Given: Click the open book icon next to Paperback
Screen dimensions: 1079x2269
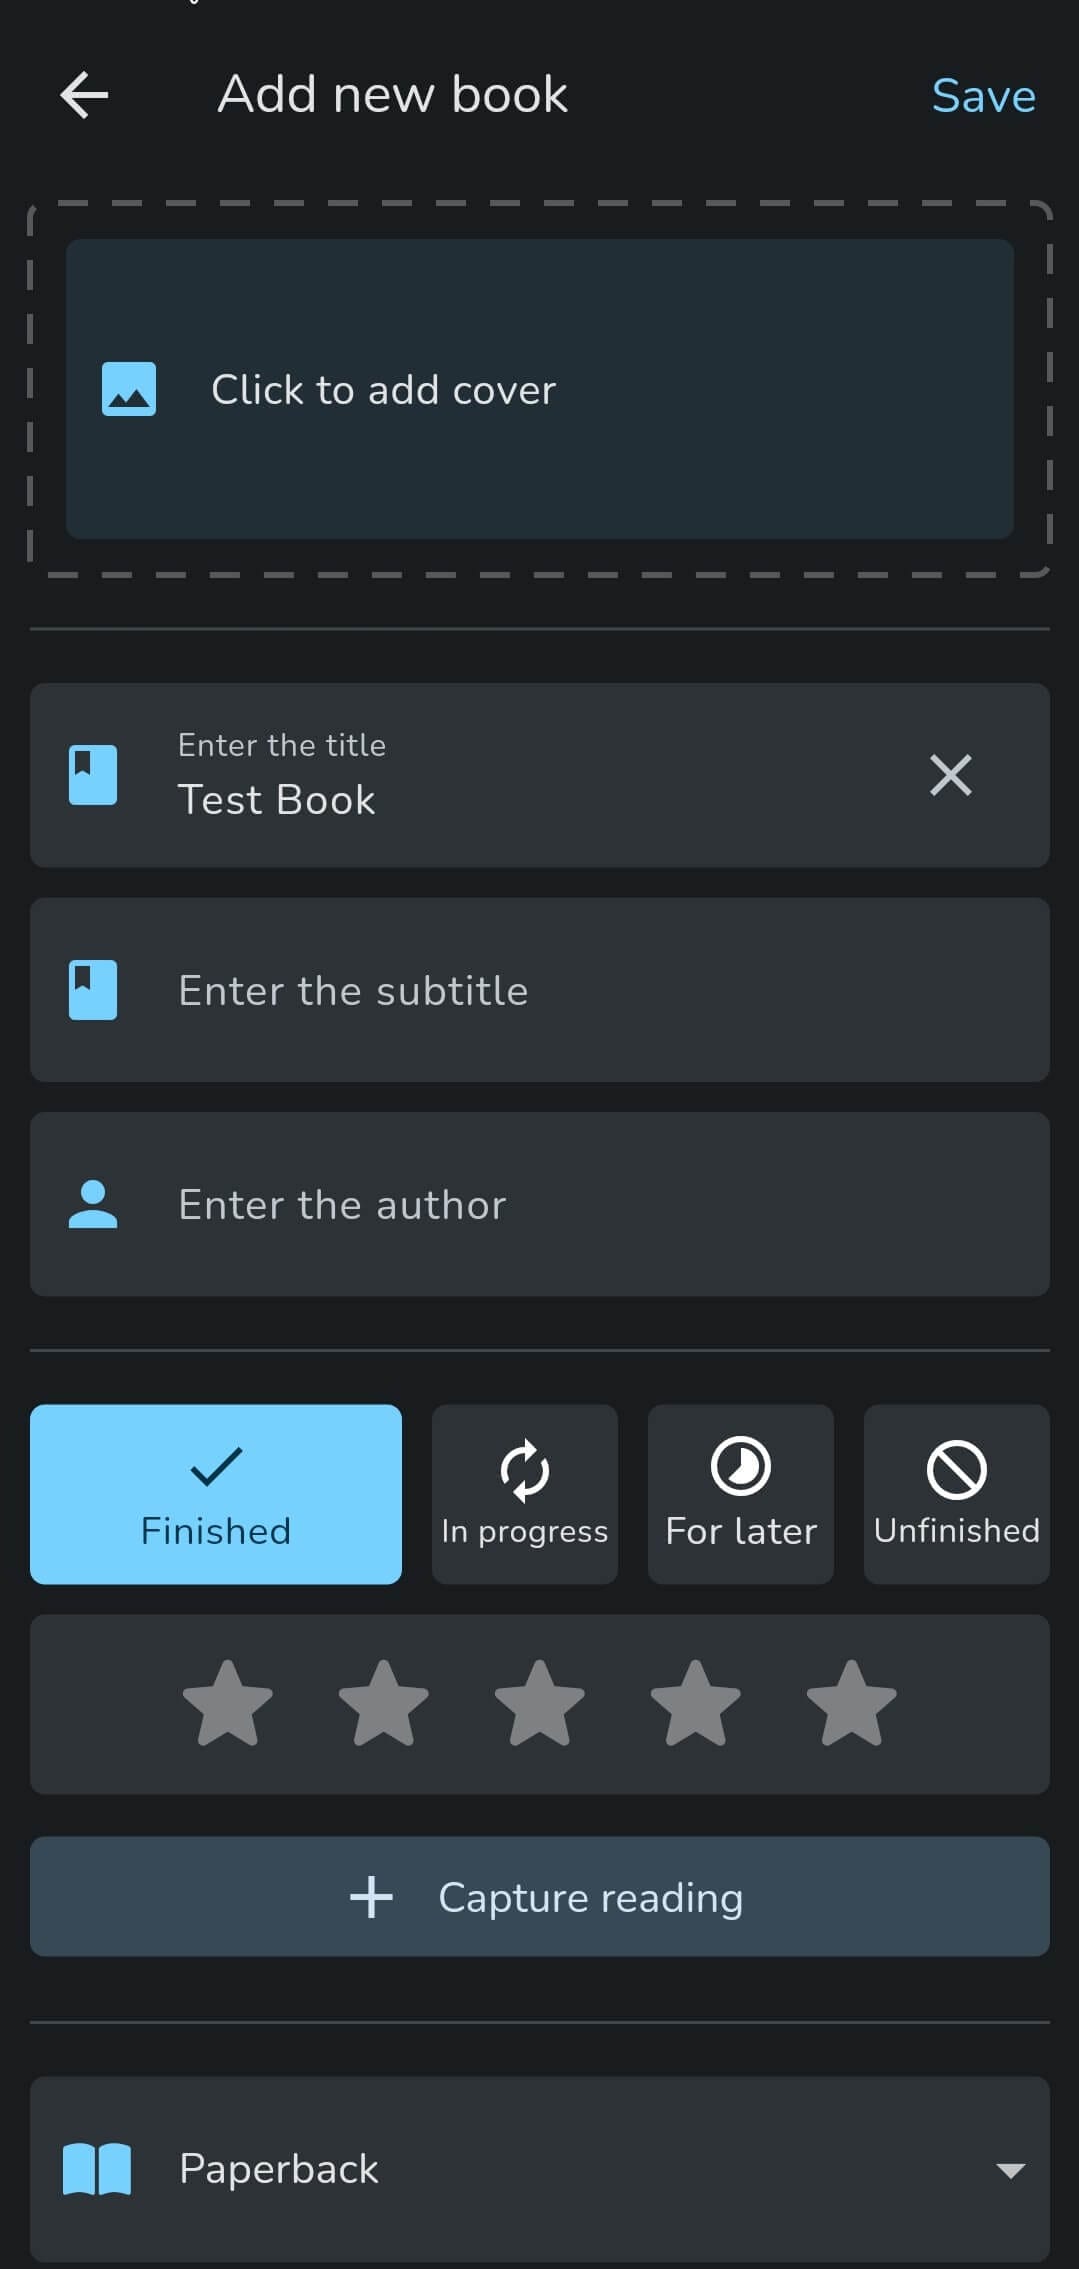Looking at the screenshot, I should point(97,2169).
